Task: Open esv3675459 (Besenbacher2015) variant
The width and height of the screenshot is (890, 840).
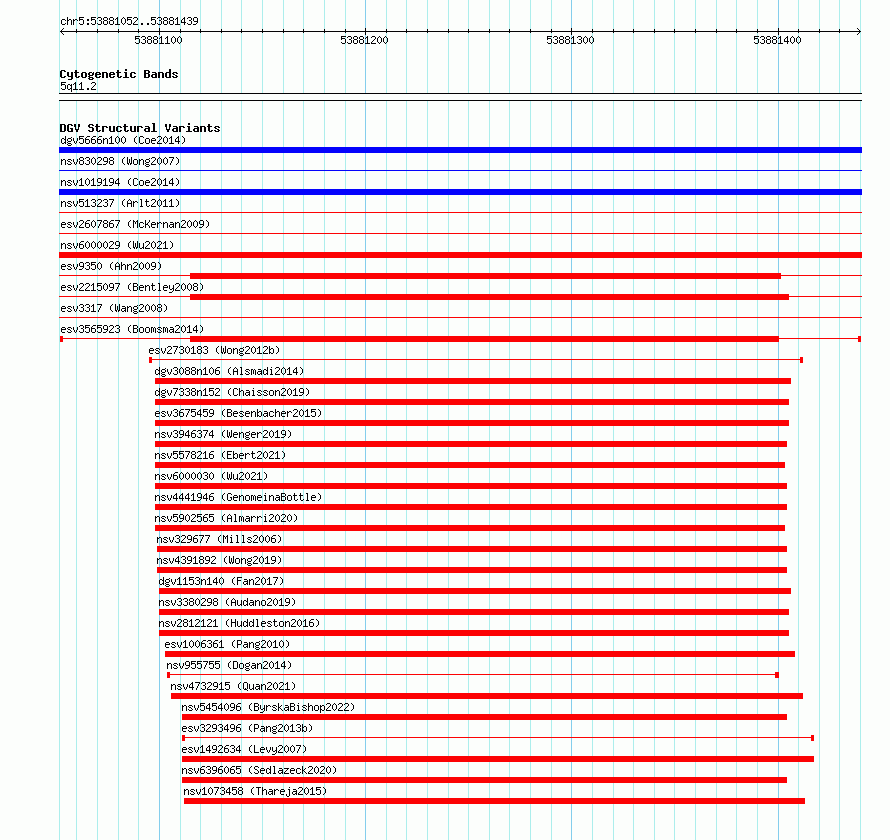Action: pyautogui.click(x=238, y=413)
